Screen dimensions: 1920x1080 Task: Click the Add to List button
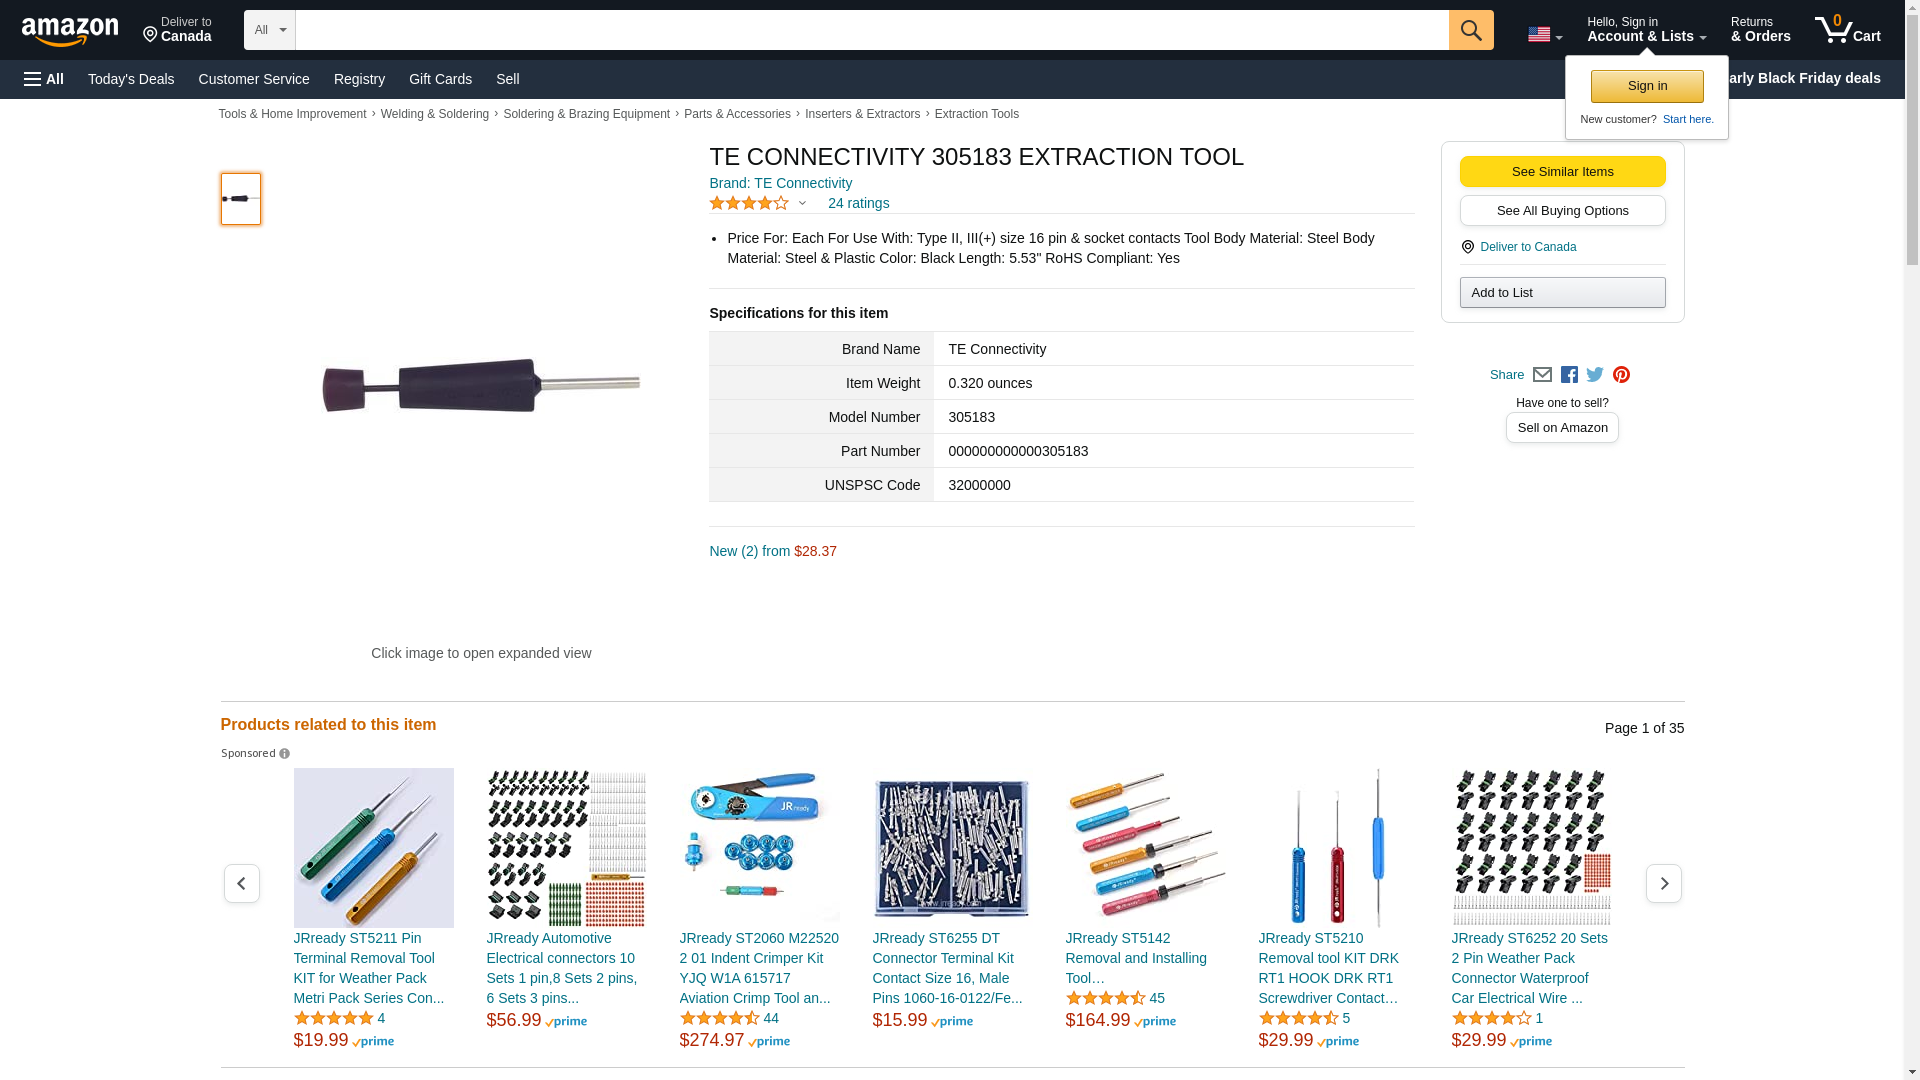(1562, 293)
